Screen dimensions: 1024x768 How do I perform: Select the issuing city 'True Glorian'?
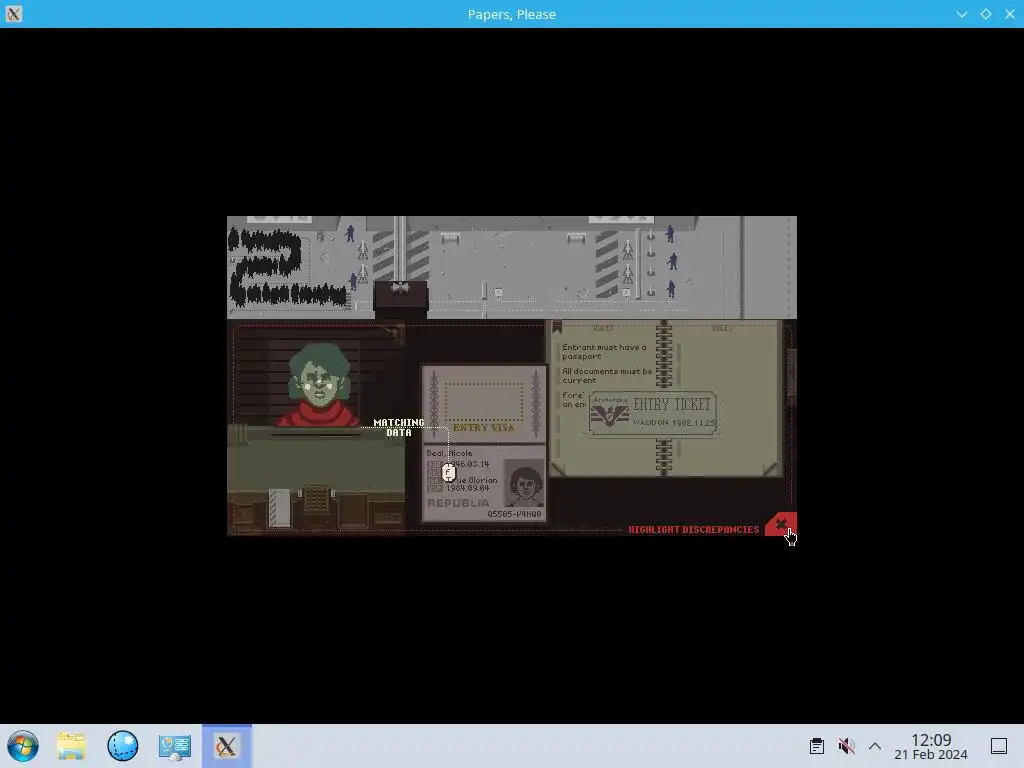click(472, 480)
